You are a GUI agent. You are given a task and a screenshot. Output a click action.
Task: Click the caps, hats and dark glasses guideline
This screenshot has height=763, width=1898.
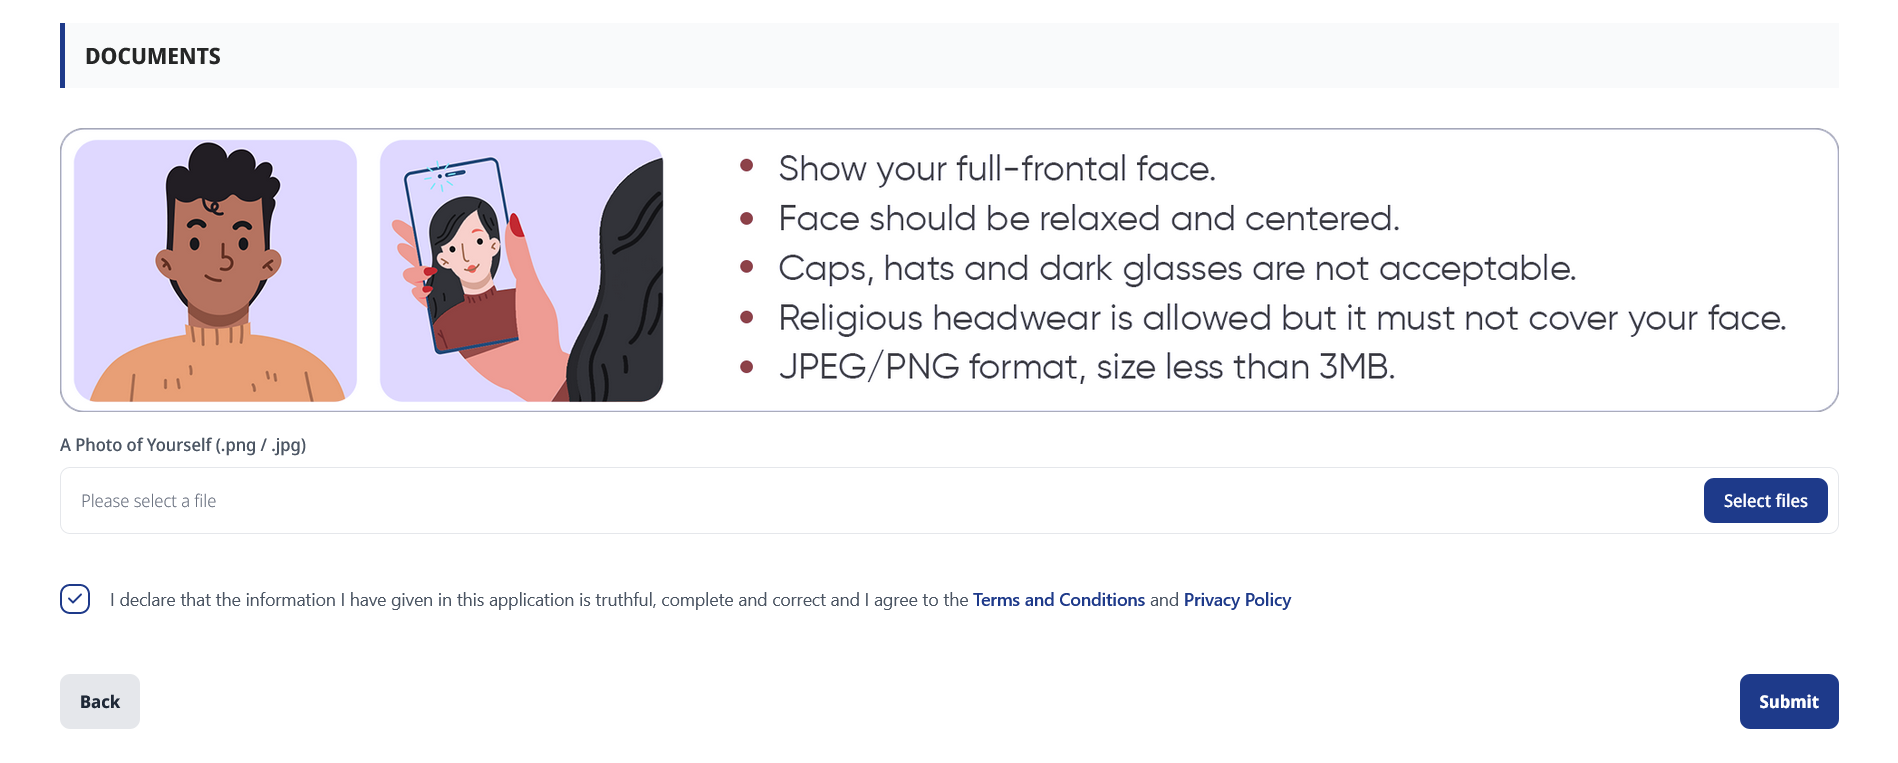[x=1176, y=269]
